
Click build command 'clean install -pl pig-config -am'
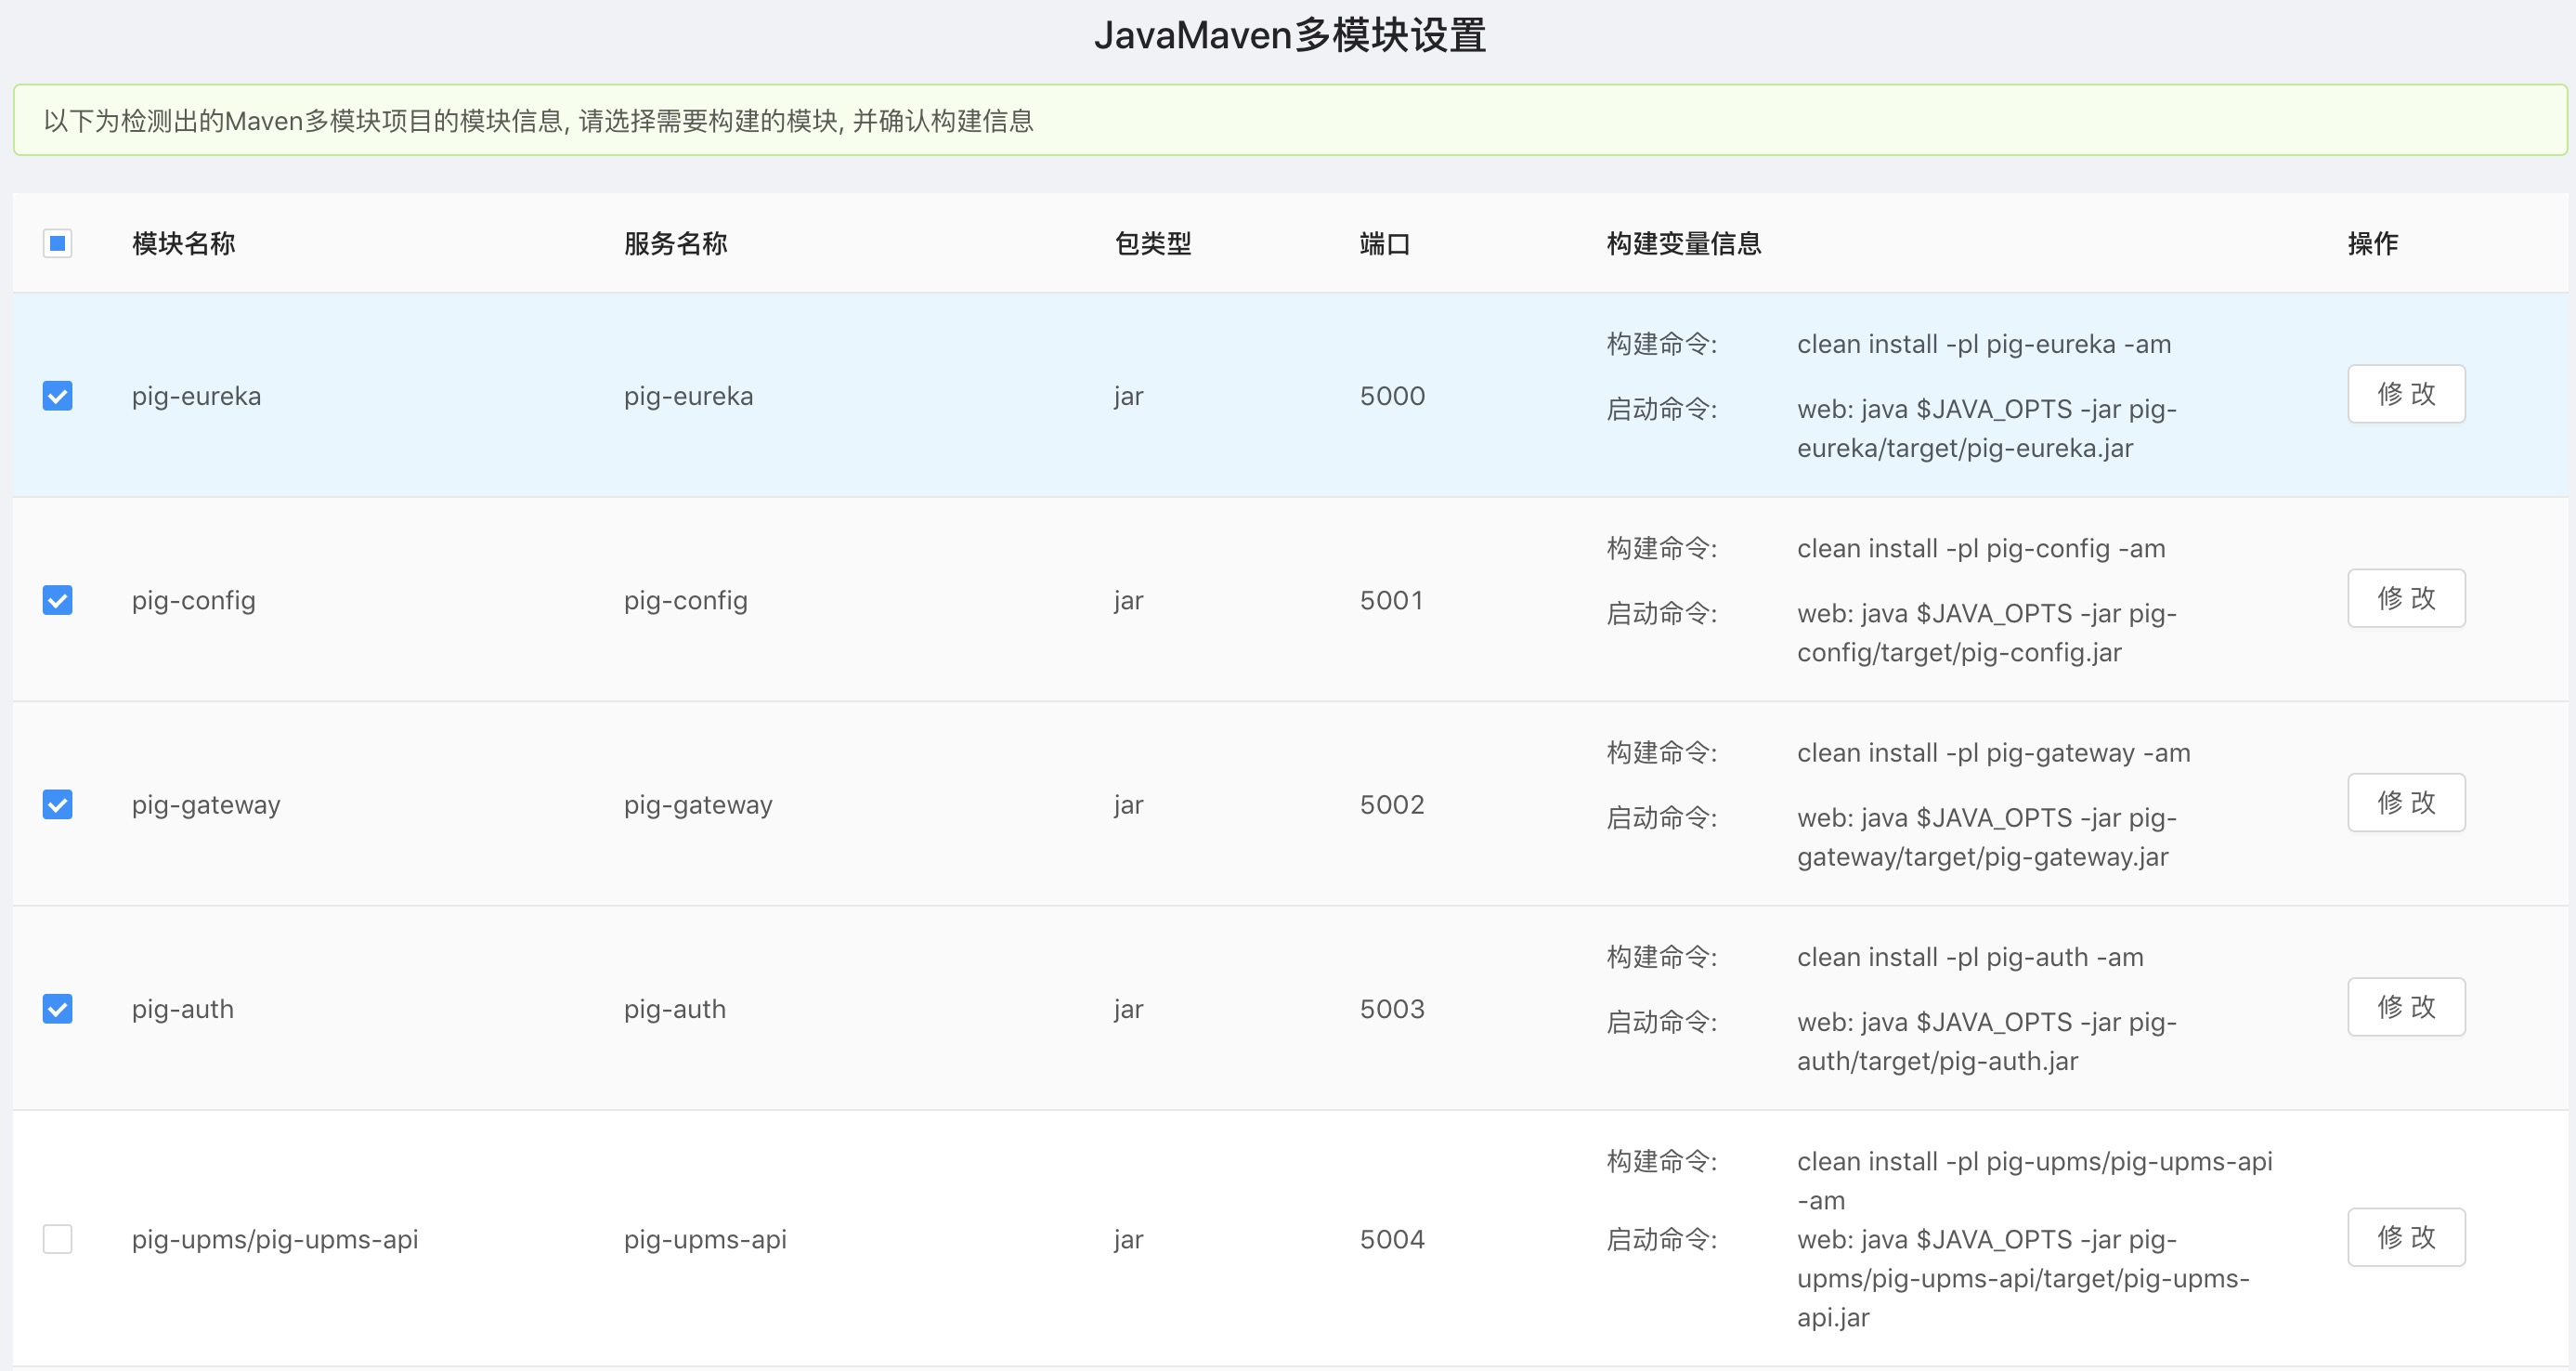point(1981,549)
